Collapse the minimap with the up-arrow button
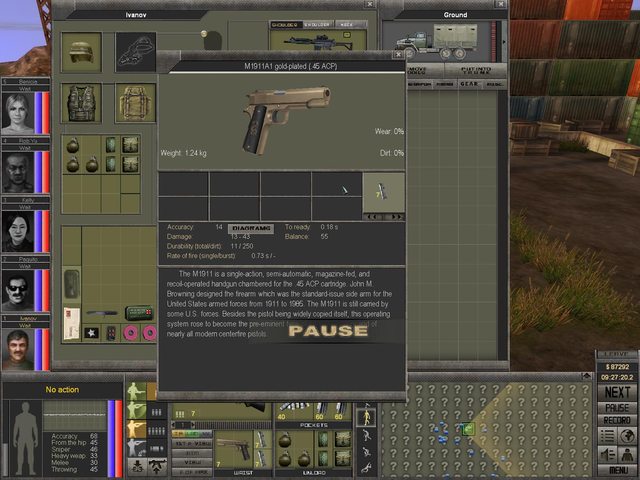 point(587,375)
